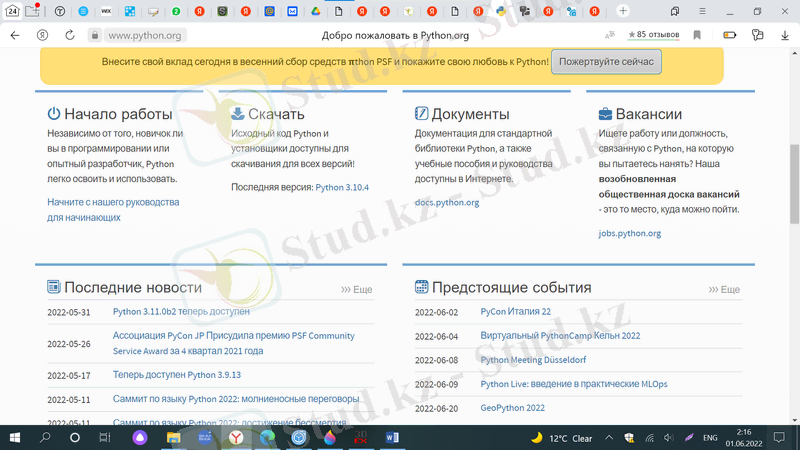Open File Explorer from the taskbar
This screenshot has width=800, height=450.
[x=173, y=438]
